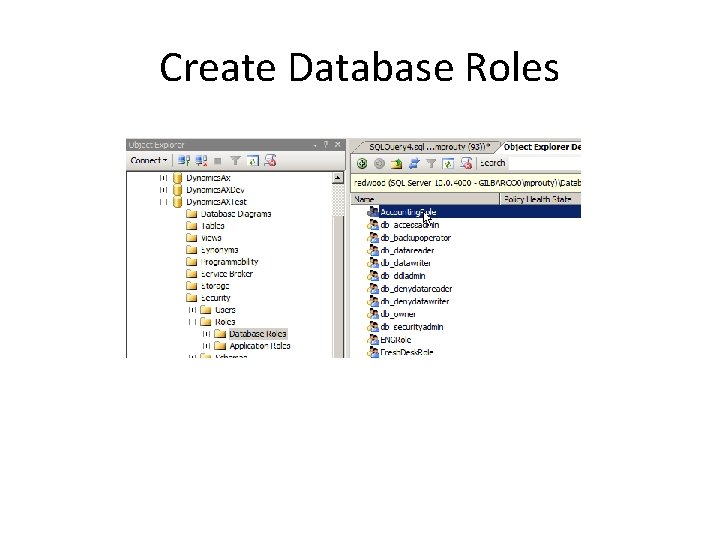Viewport: 720px width, 540px height.
Task: Select the Views folder in the tree
Action: pyautogui.click(x=211, y=238)
